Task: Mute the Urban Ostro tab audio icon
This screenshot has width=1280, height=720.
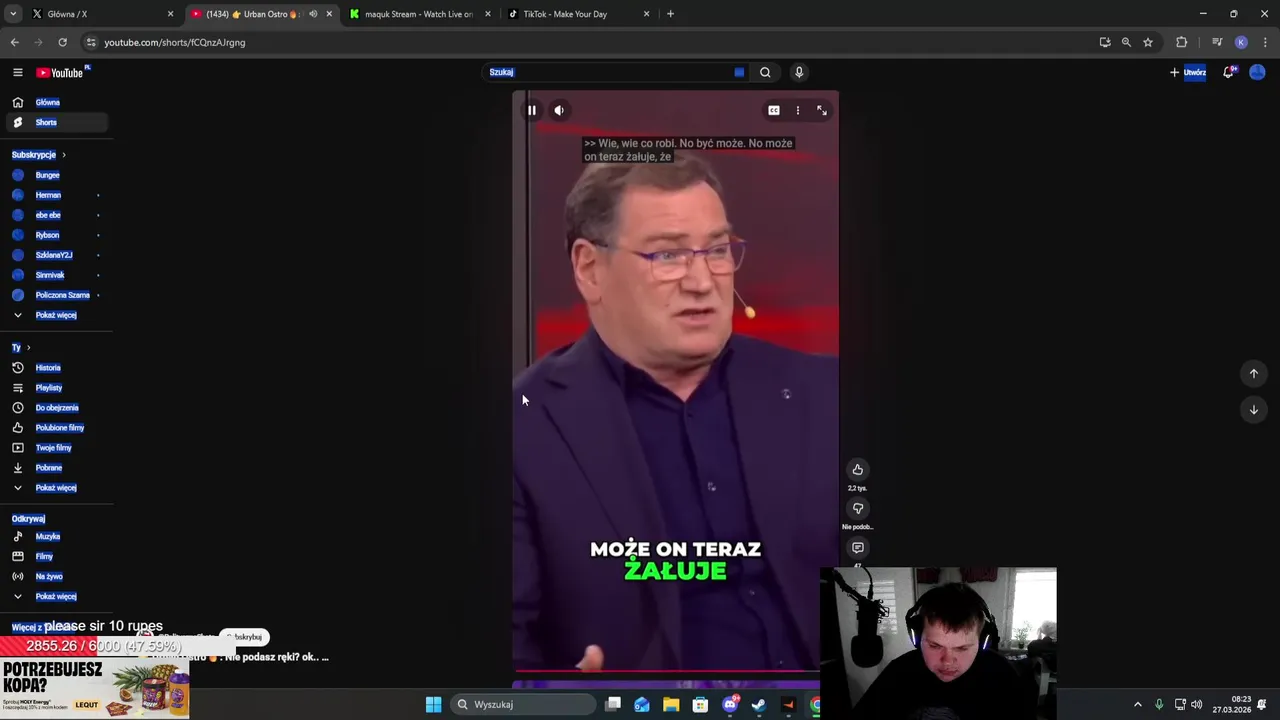Action: point(313,14)
